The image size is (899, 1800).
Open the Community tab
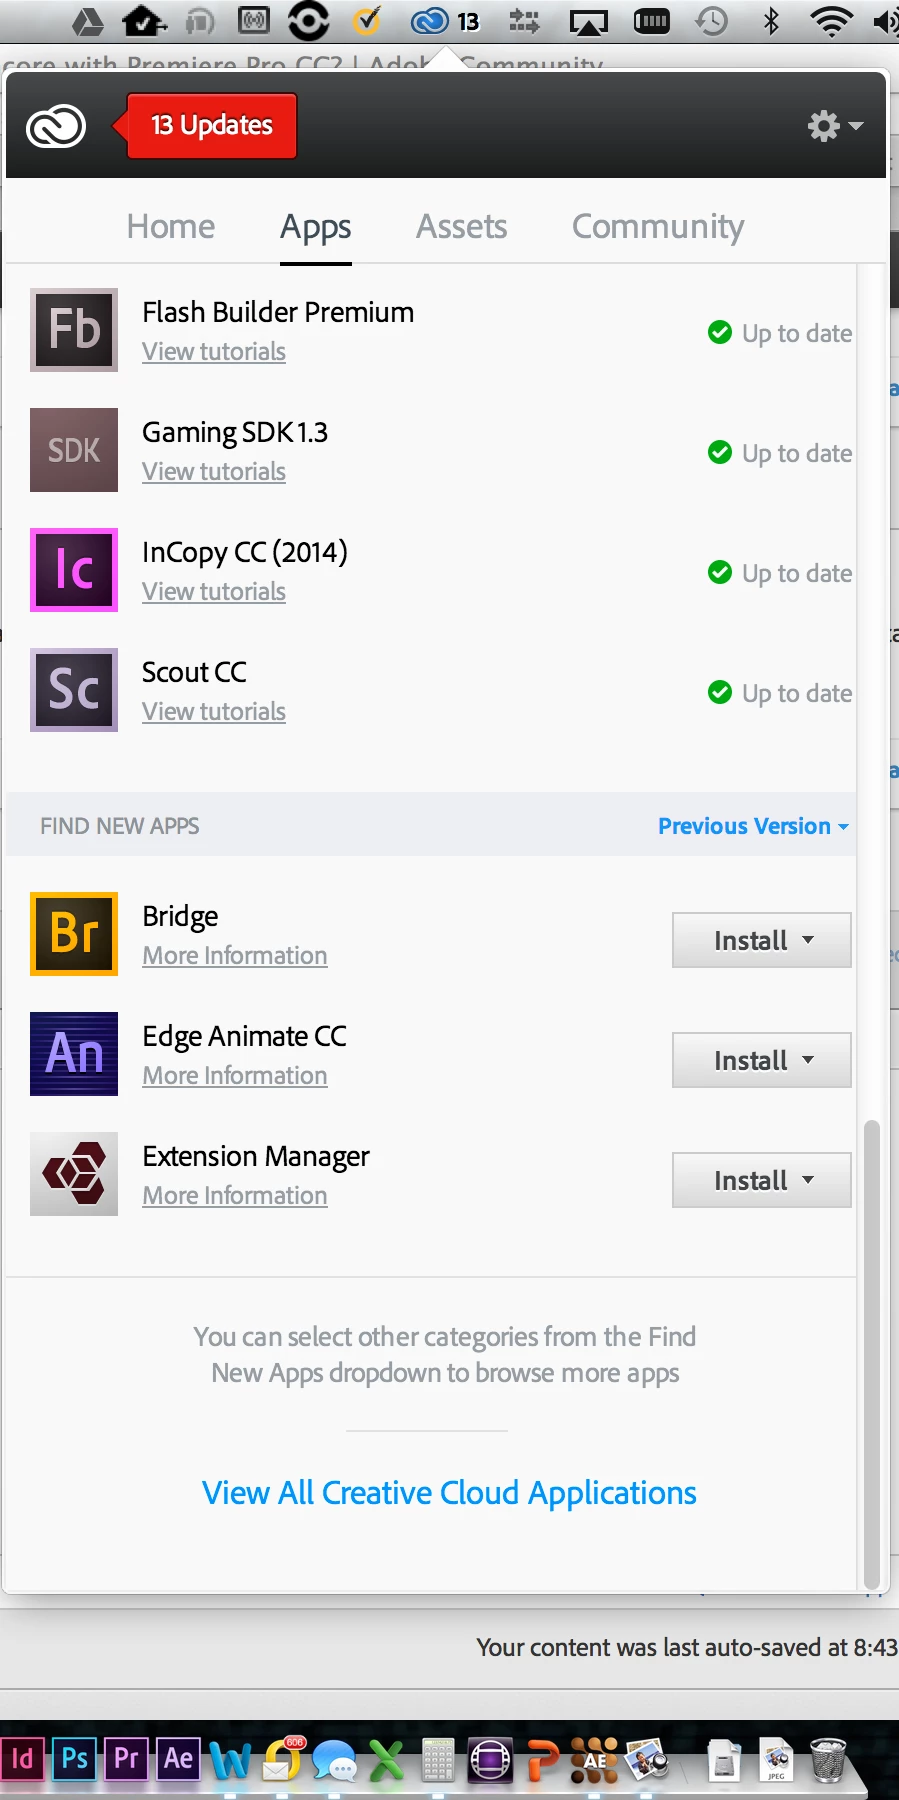[x=658, y=228]
